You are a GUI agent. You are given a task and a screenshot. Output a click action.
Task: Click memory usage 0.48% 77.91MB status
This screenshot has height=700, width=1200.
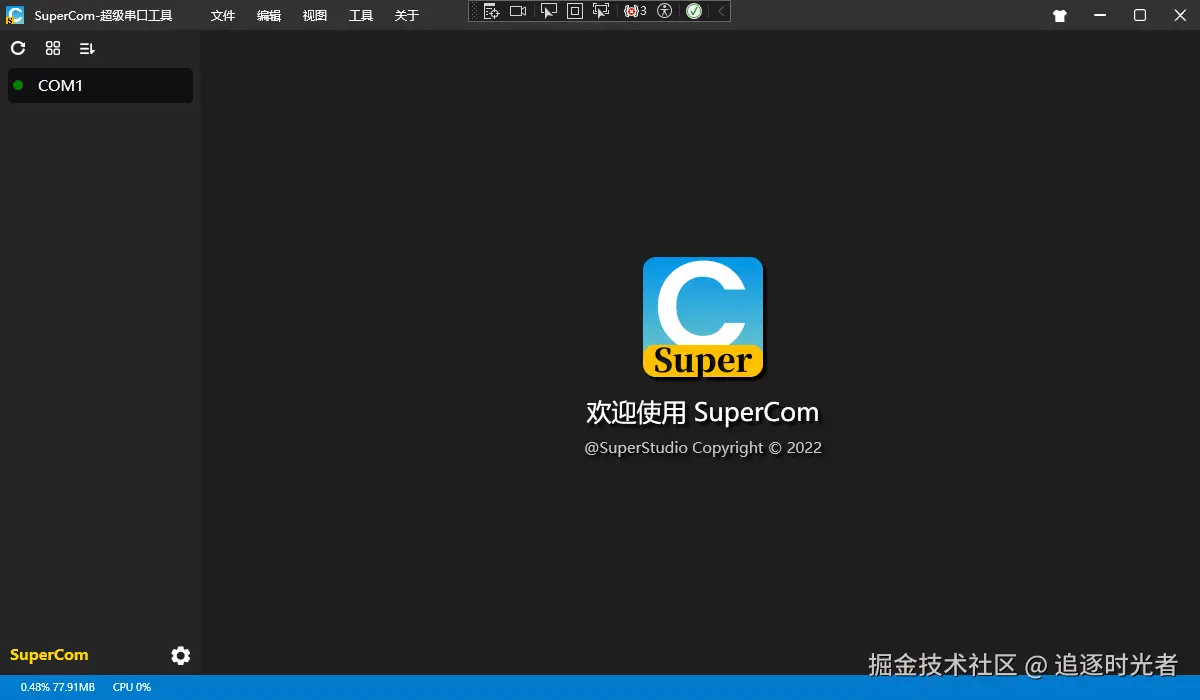tap(58, 688)
